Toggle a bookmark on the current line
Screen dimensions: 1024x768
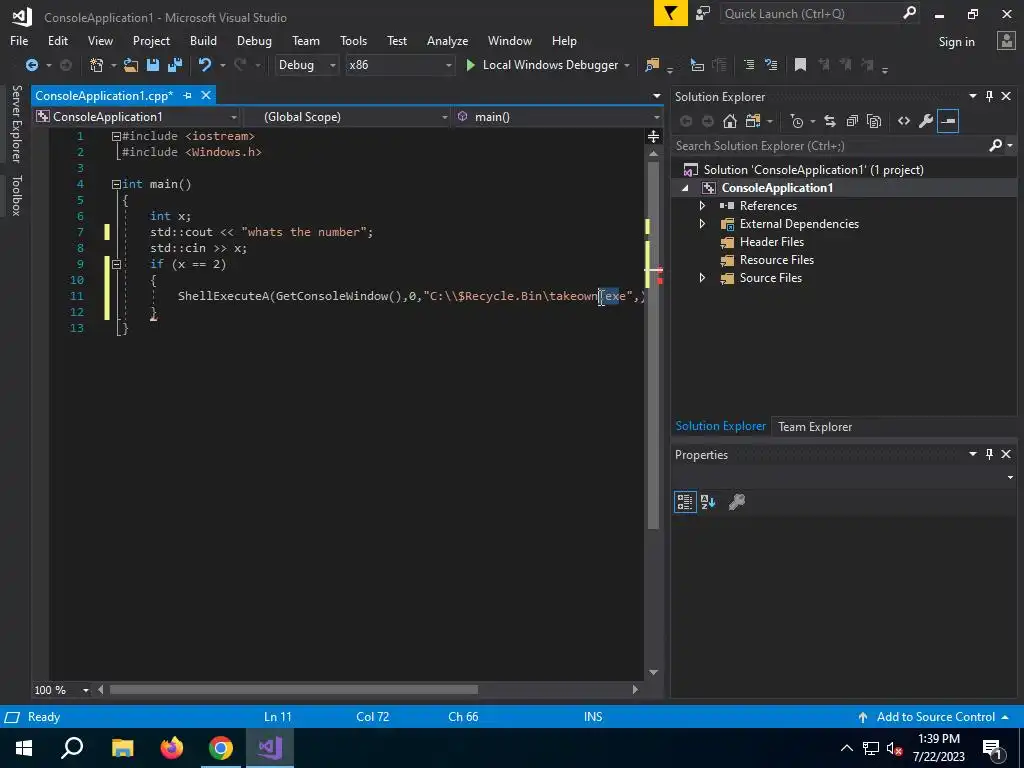pos(800,65)
